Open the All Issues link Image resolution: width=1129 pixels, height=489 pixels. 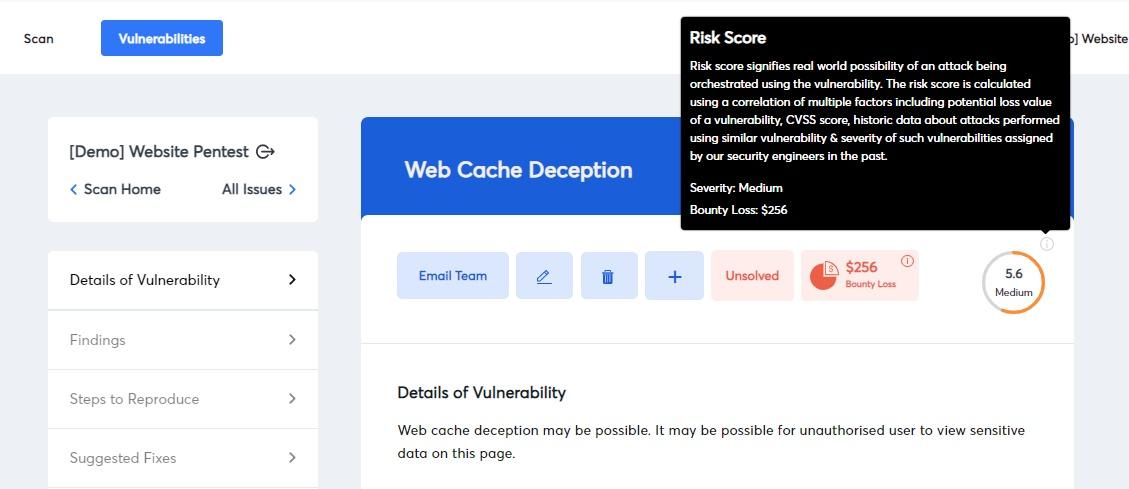click(x=259, y=189)
